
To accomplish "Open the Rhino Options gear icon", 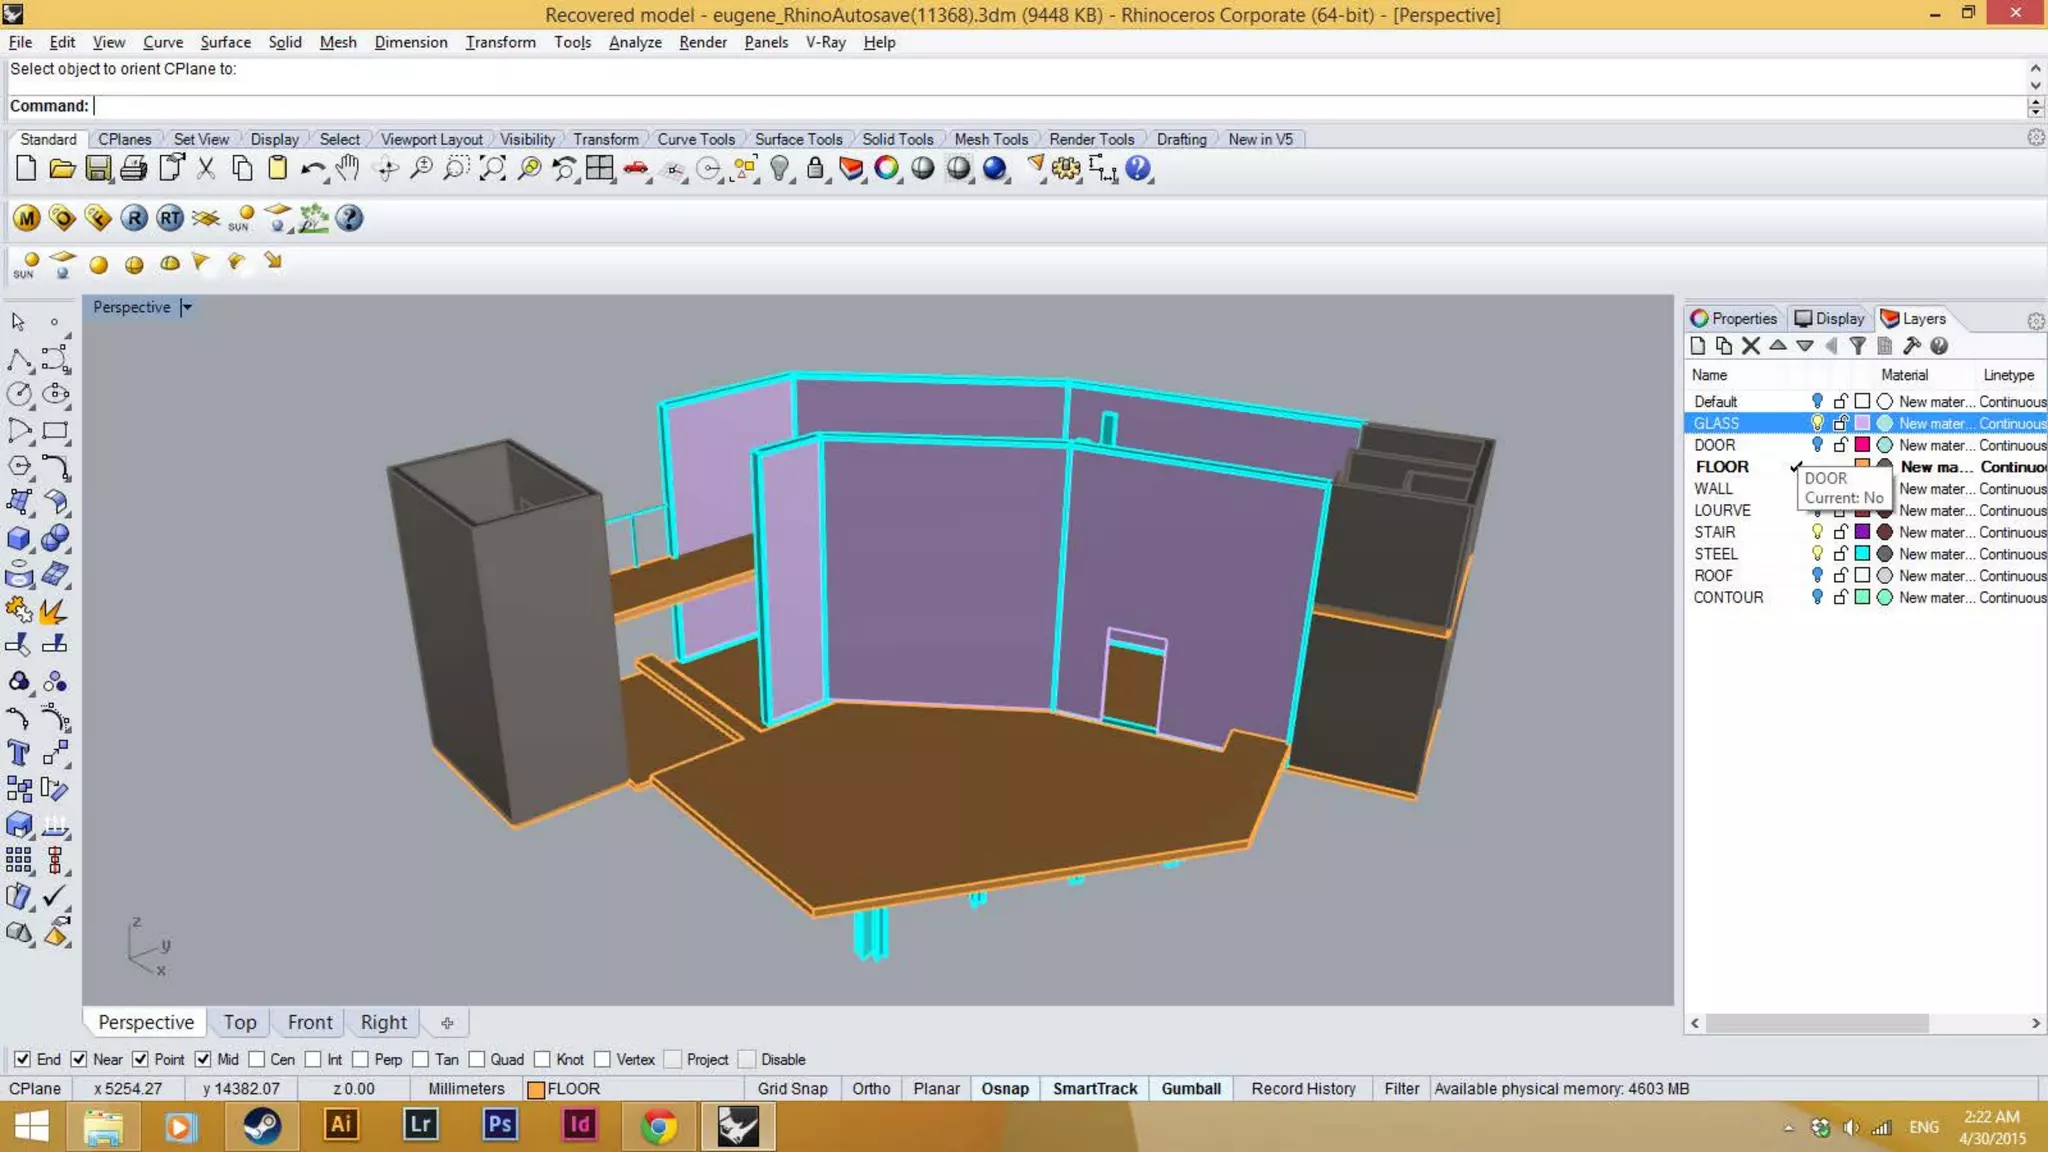I will pos(1066,168).
